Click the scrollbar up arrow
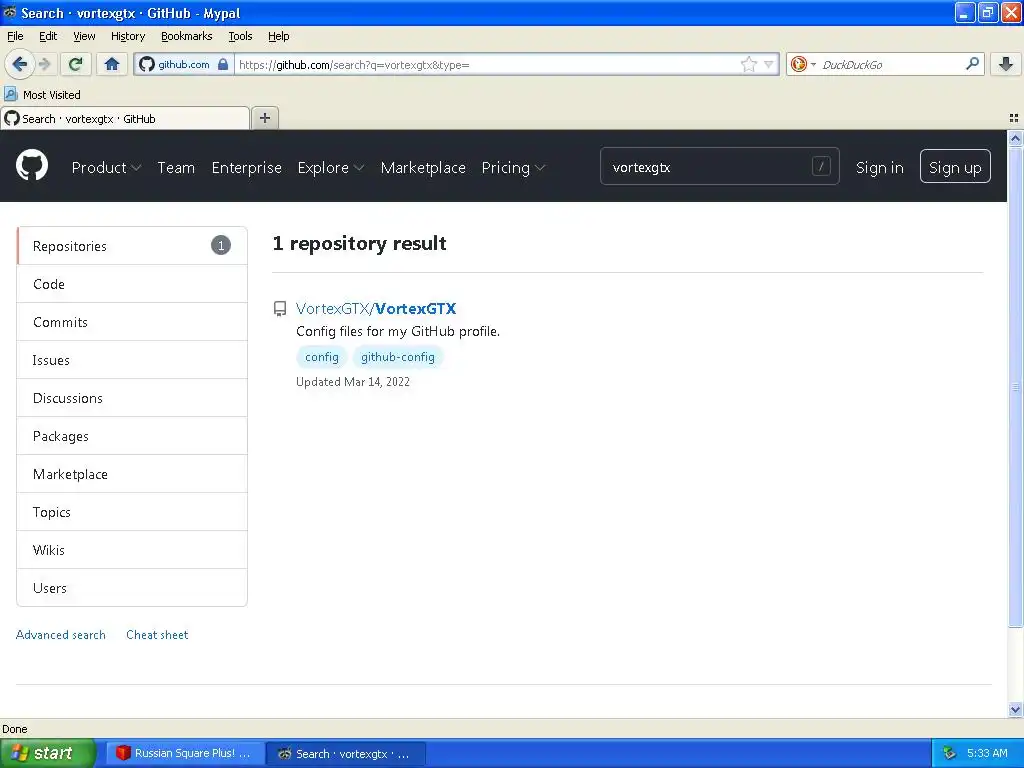Screen dimensions: 1024x768 point(1015,138)
